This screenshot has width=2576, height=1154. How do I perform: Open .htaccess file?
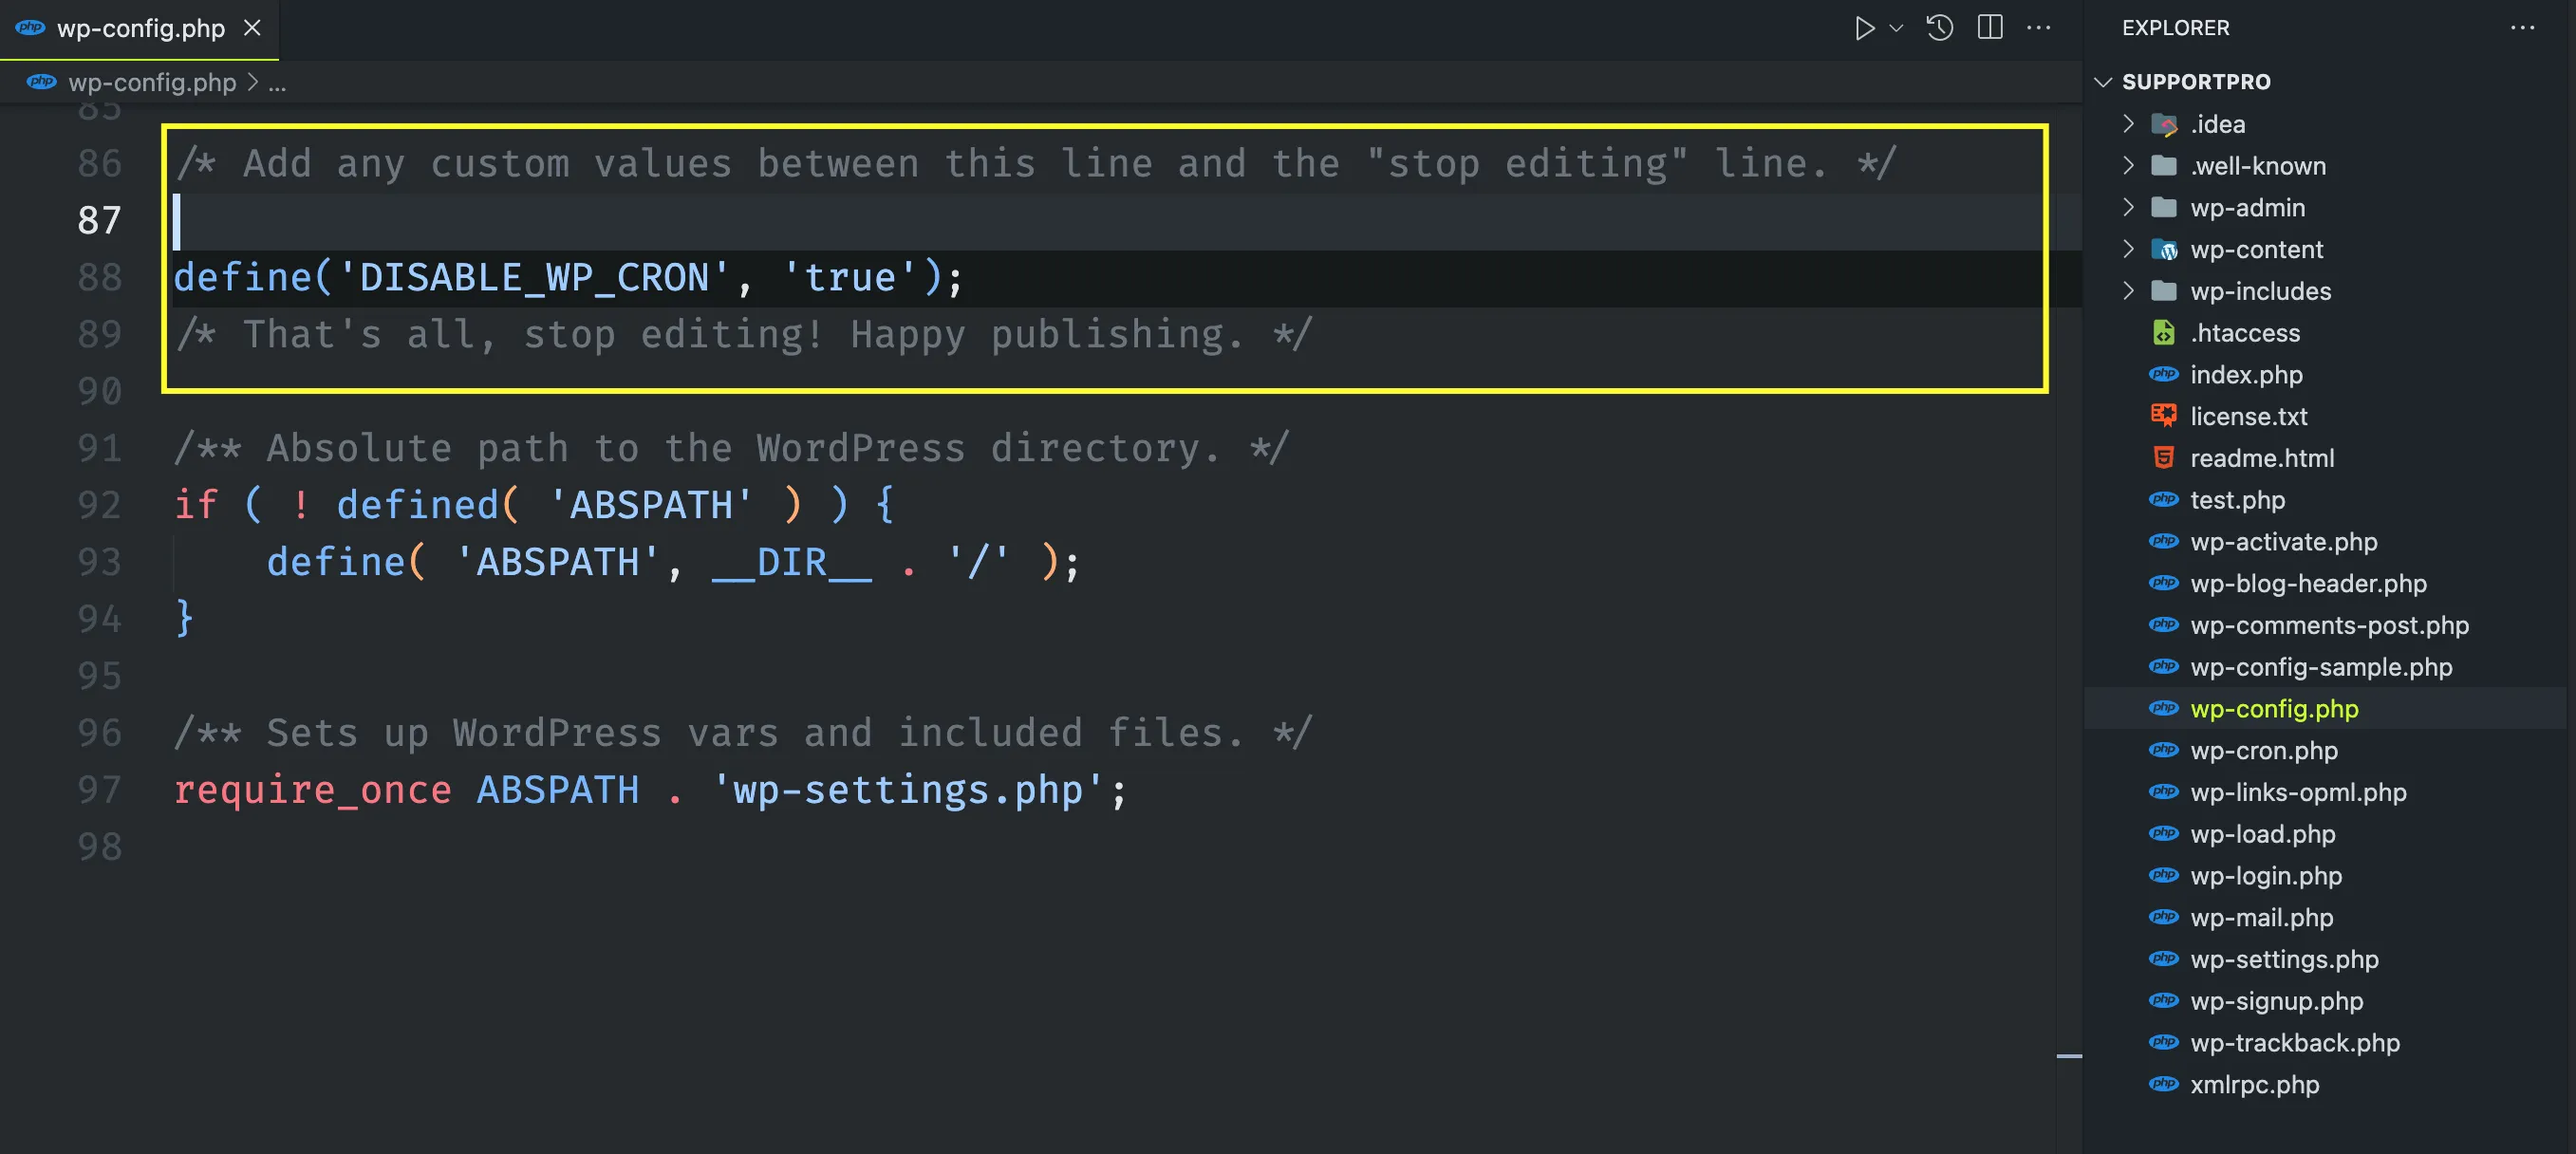[x=2245, y=333]
